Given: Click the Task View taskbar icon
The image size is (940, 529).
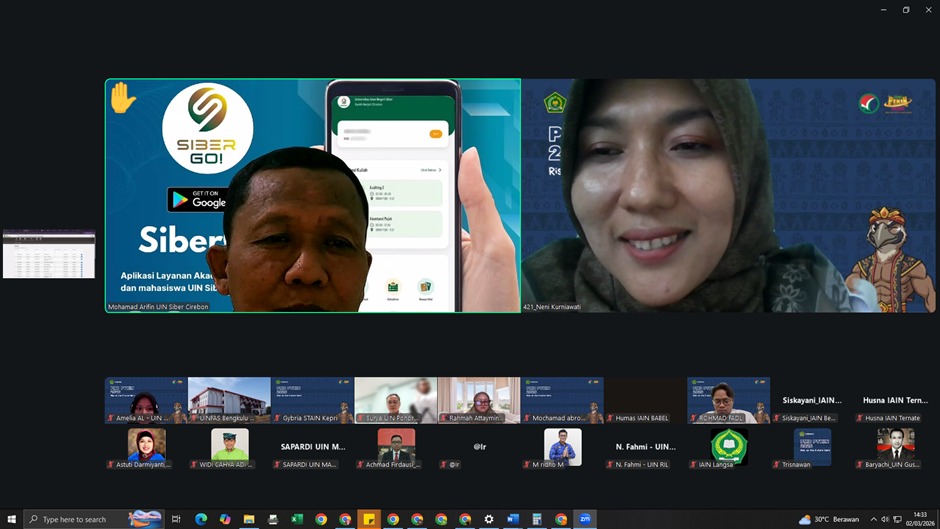Looking at the screenshot, I should pos(176,519).
